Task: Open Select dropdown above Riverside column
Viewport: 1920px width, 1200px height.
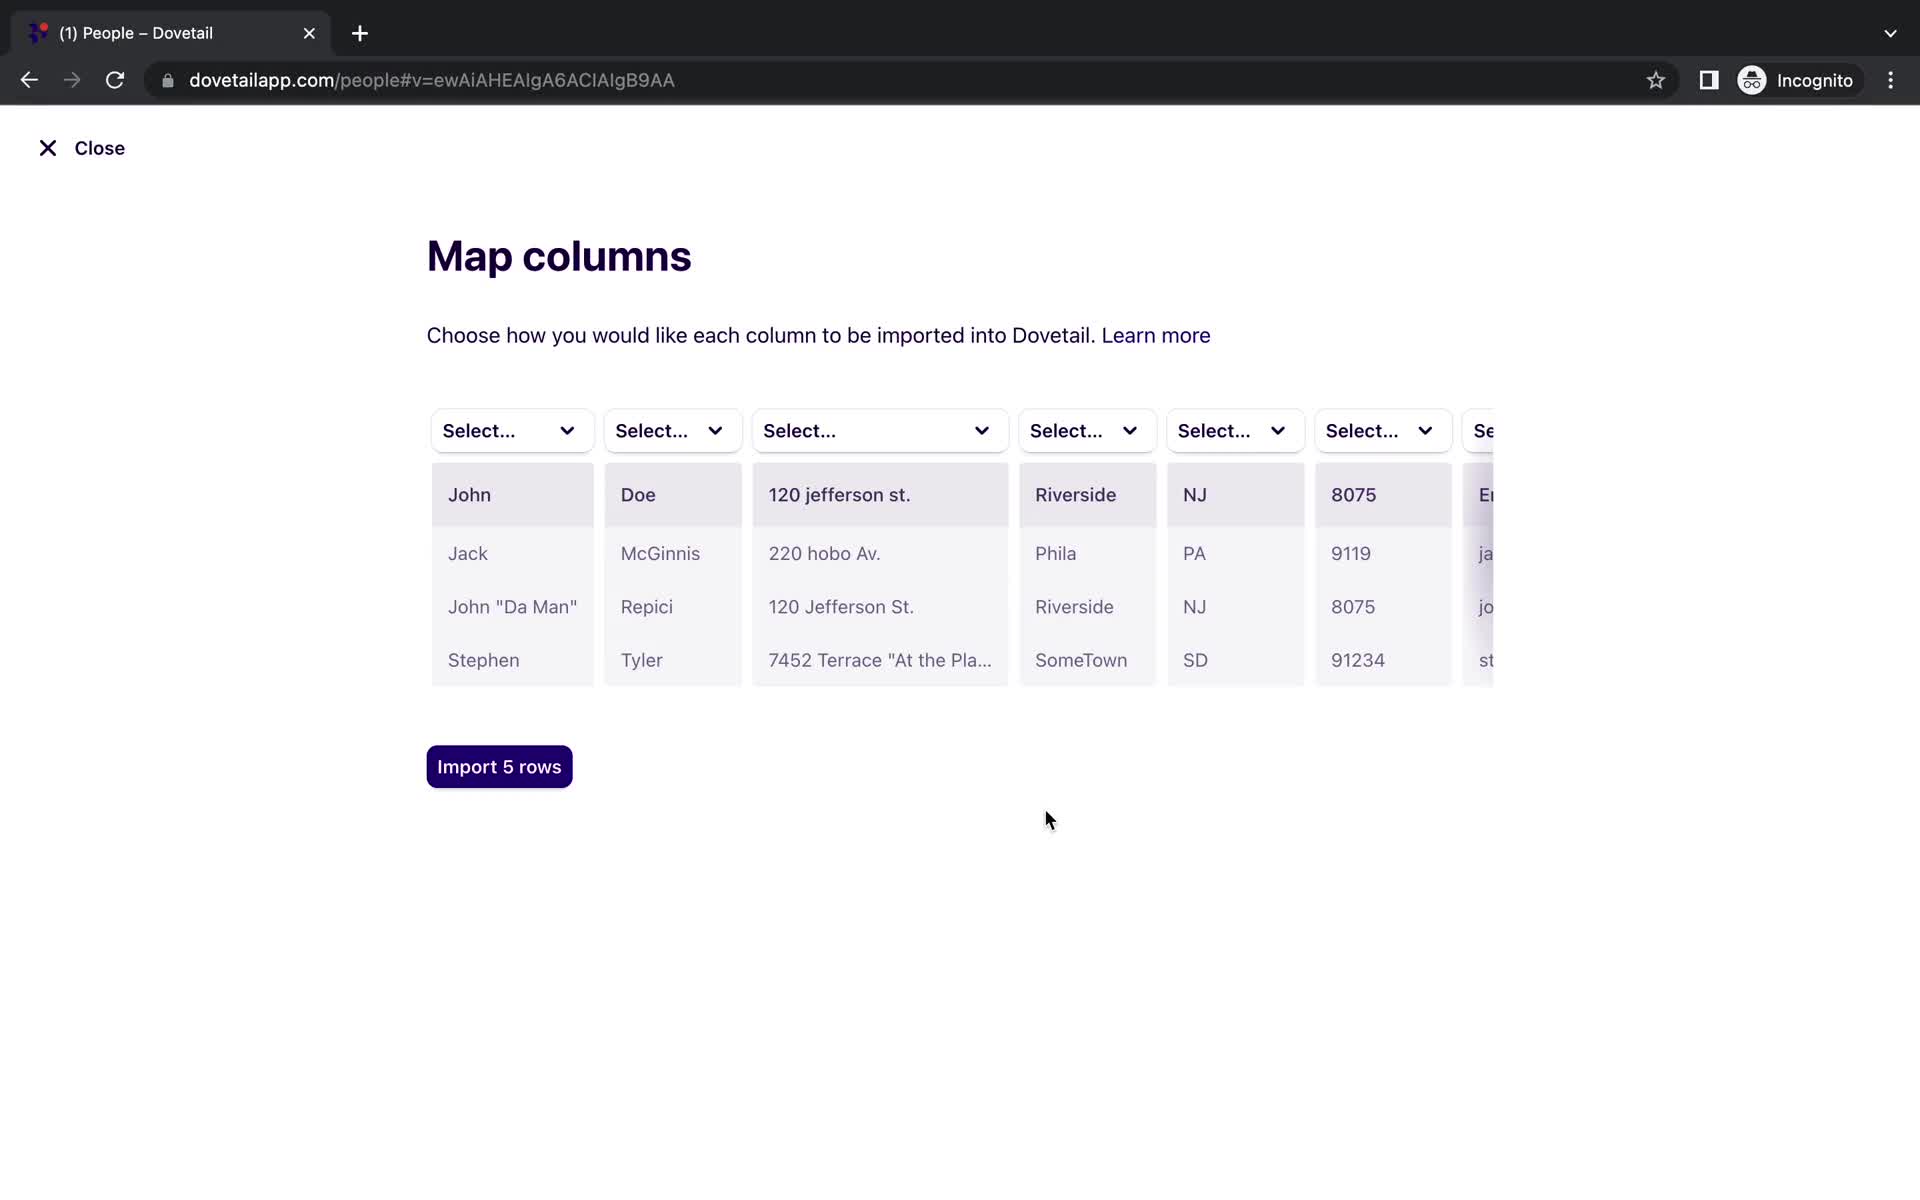Action: [x=1087, y=431]
